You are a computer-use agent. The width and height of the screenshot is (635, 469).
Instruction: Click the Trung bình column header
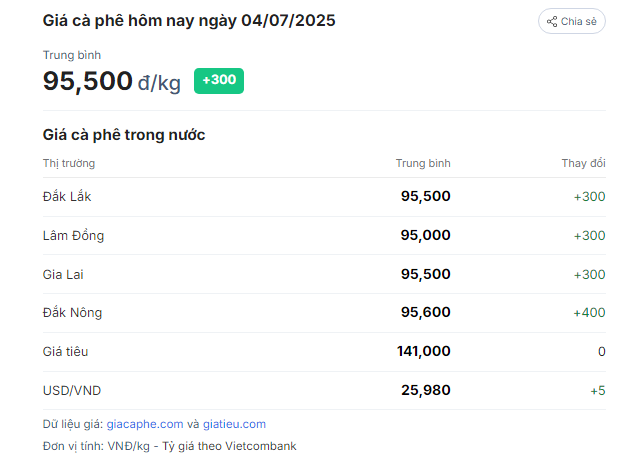click(423, 163)
